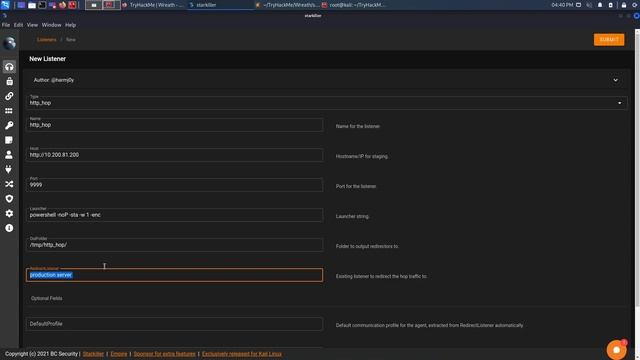Click the RedirectListener field
This screenshot has width=640, height=360.
pos(175,275)
